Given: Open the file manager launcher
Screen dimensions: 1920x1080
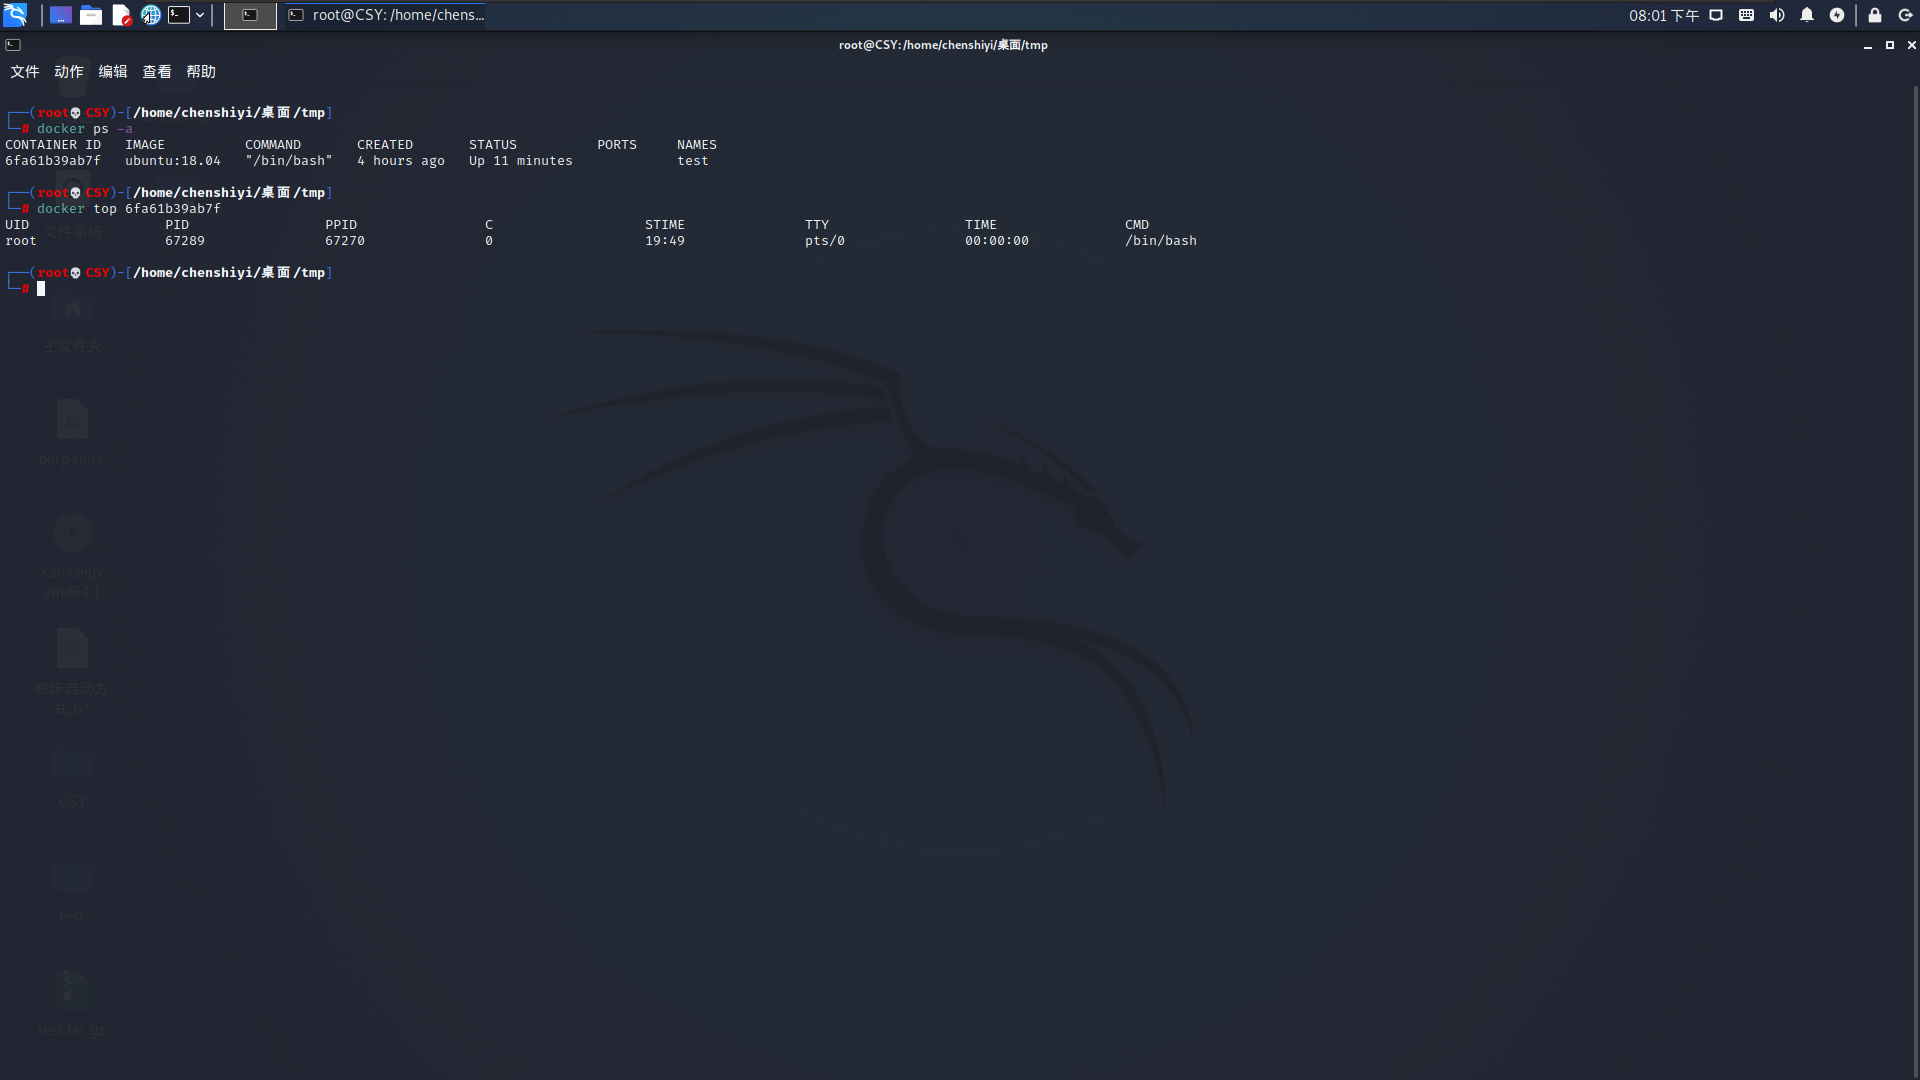Looking at the screenshot, I should [x=91, y=15].
